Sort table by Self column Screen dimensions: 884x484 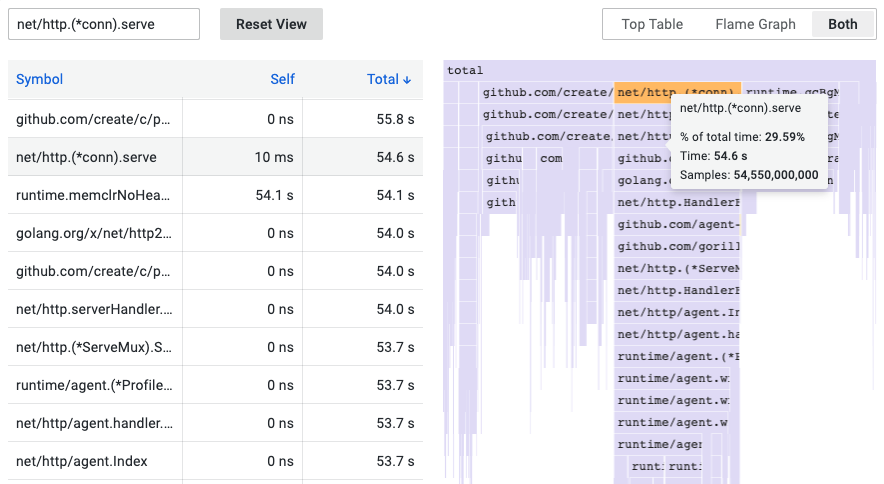[x=282, y=79]
